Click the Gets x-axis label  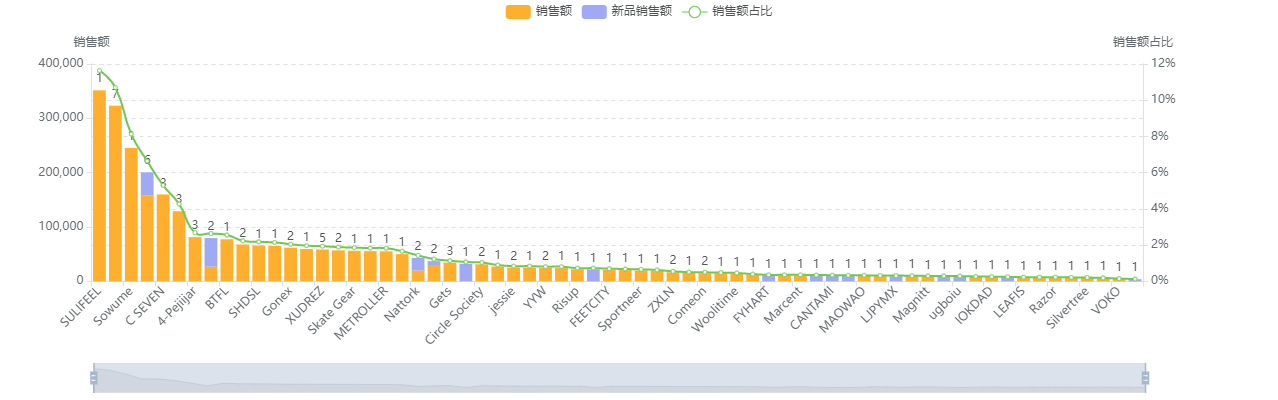tap(440, 298)
